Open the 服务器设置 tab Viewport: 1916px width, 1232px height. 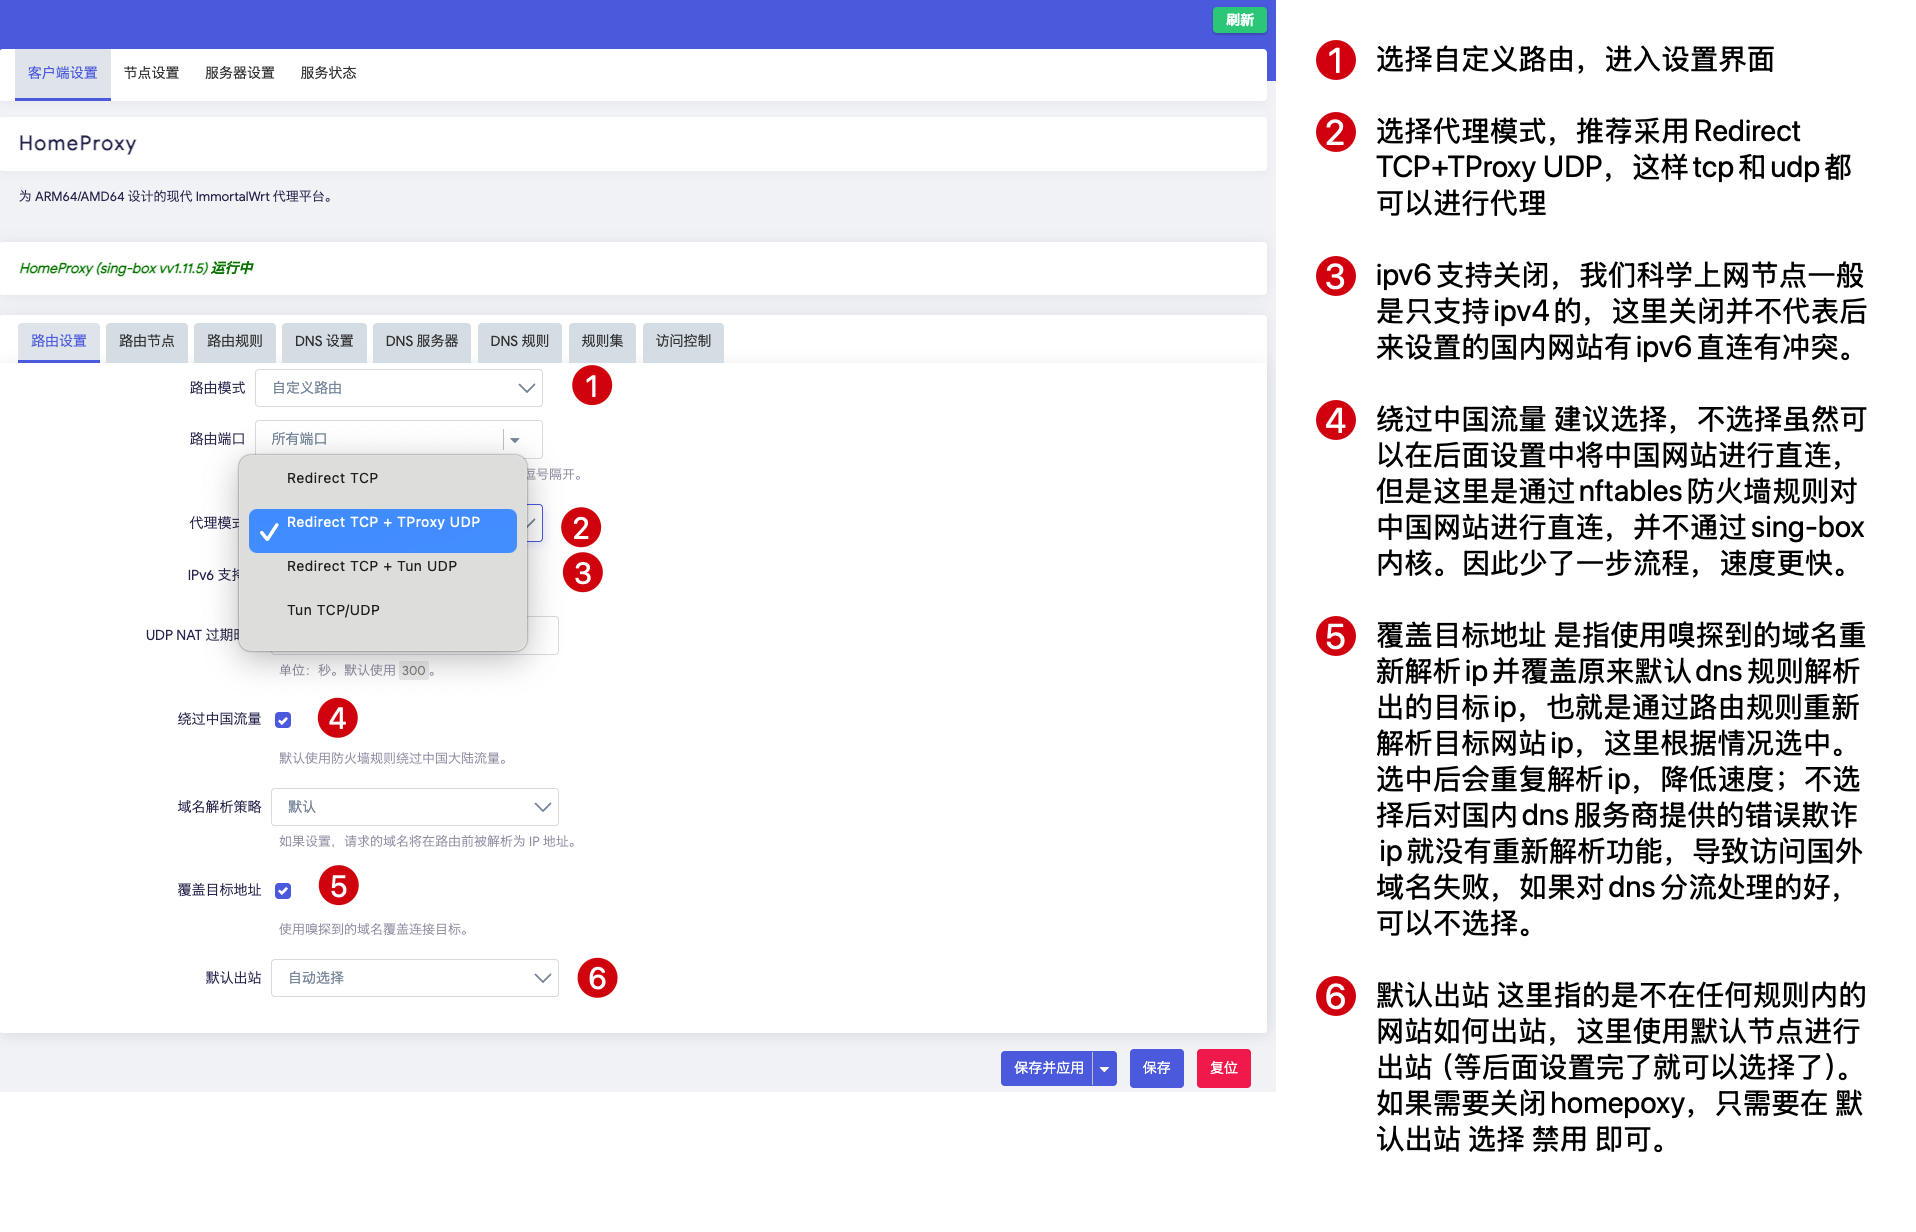(240, 73)
